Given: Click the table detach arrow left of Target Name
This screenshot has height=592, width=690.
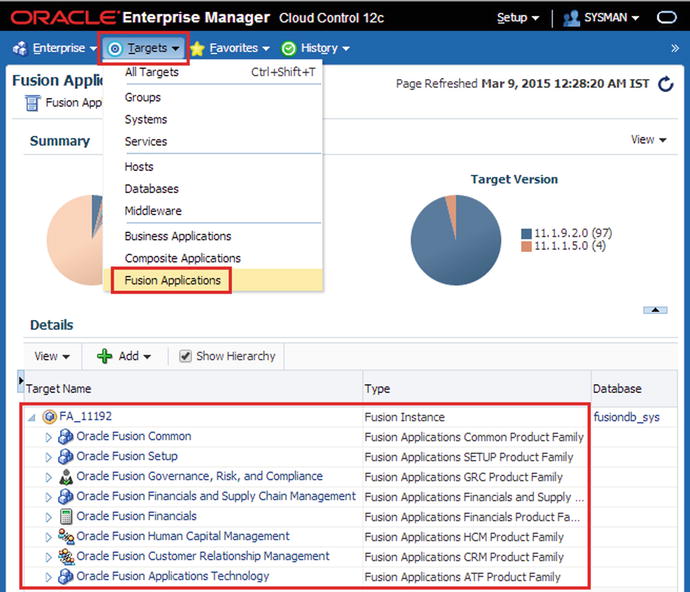Looking at the screenshot, I should 20,381.
